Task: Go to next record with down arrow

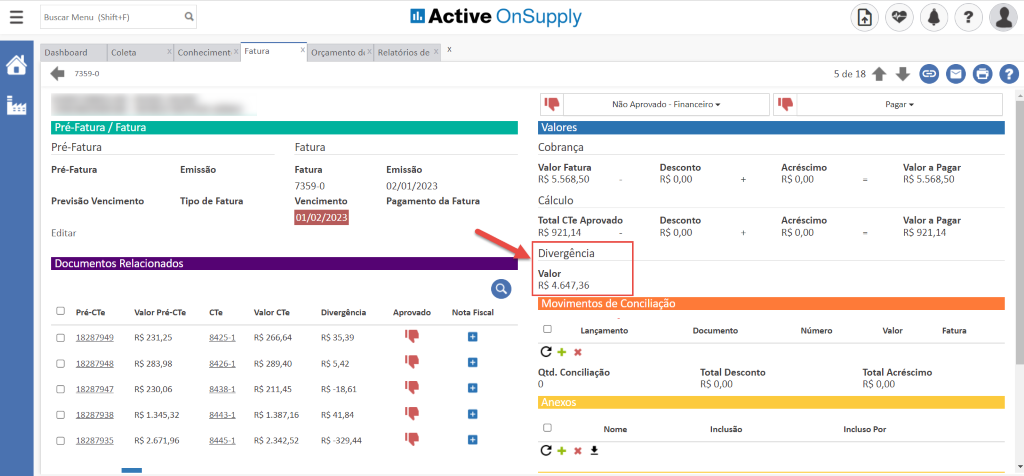Action: [x=903, y=74]
